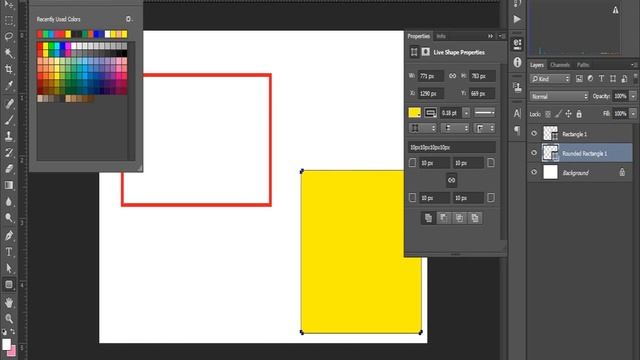Switch to the Paths tab
This screenshot has width=640, height=360.
(583, 65)
